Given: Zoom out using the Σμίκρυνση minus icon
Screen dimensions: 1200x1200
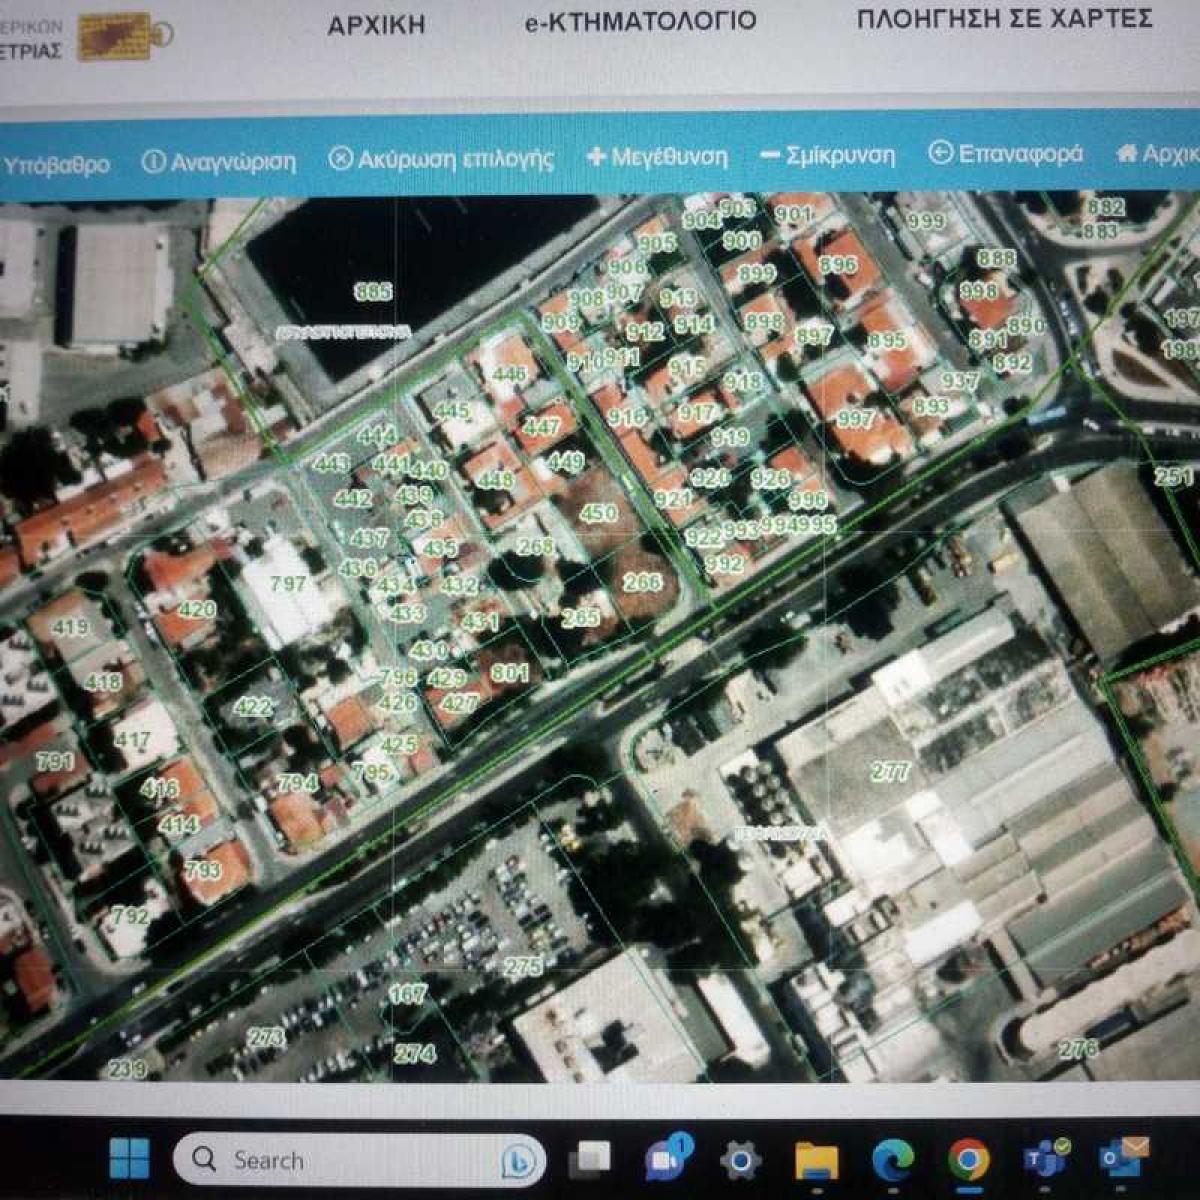Looking at the screenshot, I should point(769,155).
